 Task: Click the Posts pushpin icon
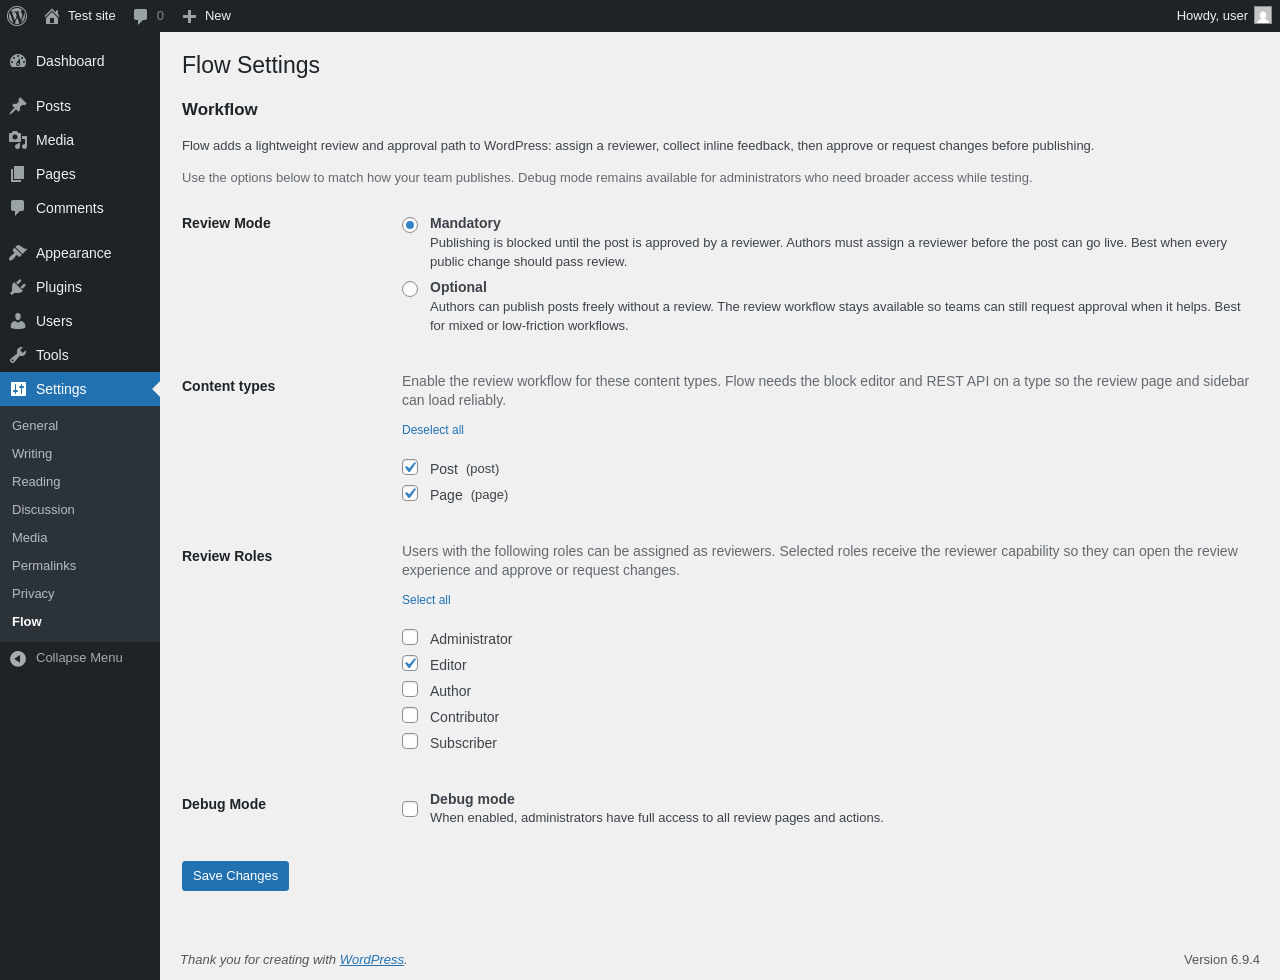click(18, 106)
